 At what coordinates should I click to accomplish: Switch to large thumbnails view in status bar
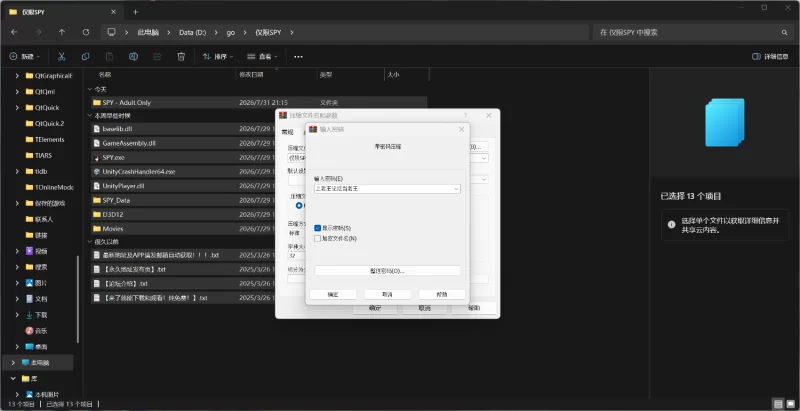791,403
